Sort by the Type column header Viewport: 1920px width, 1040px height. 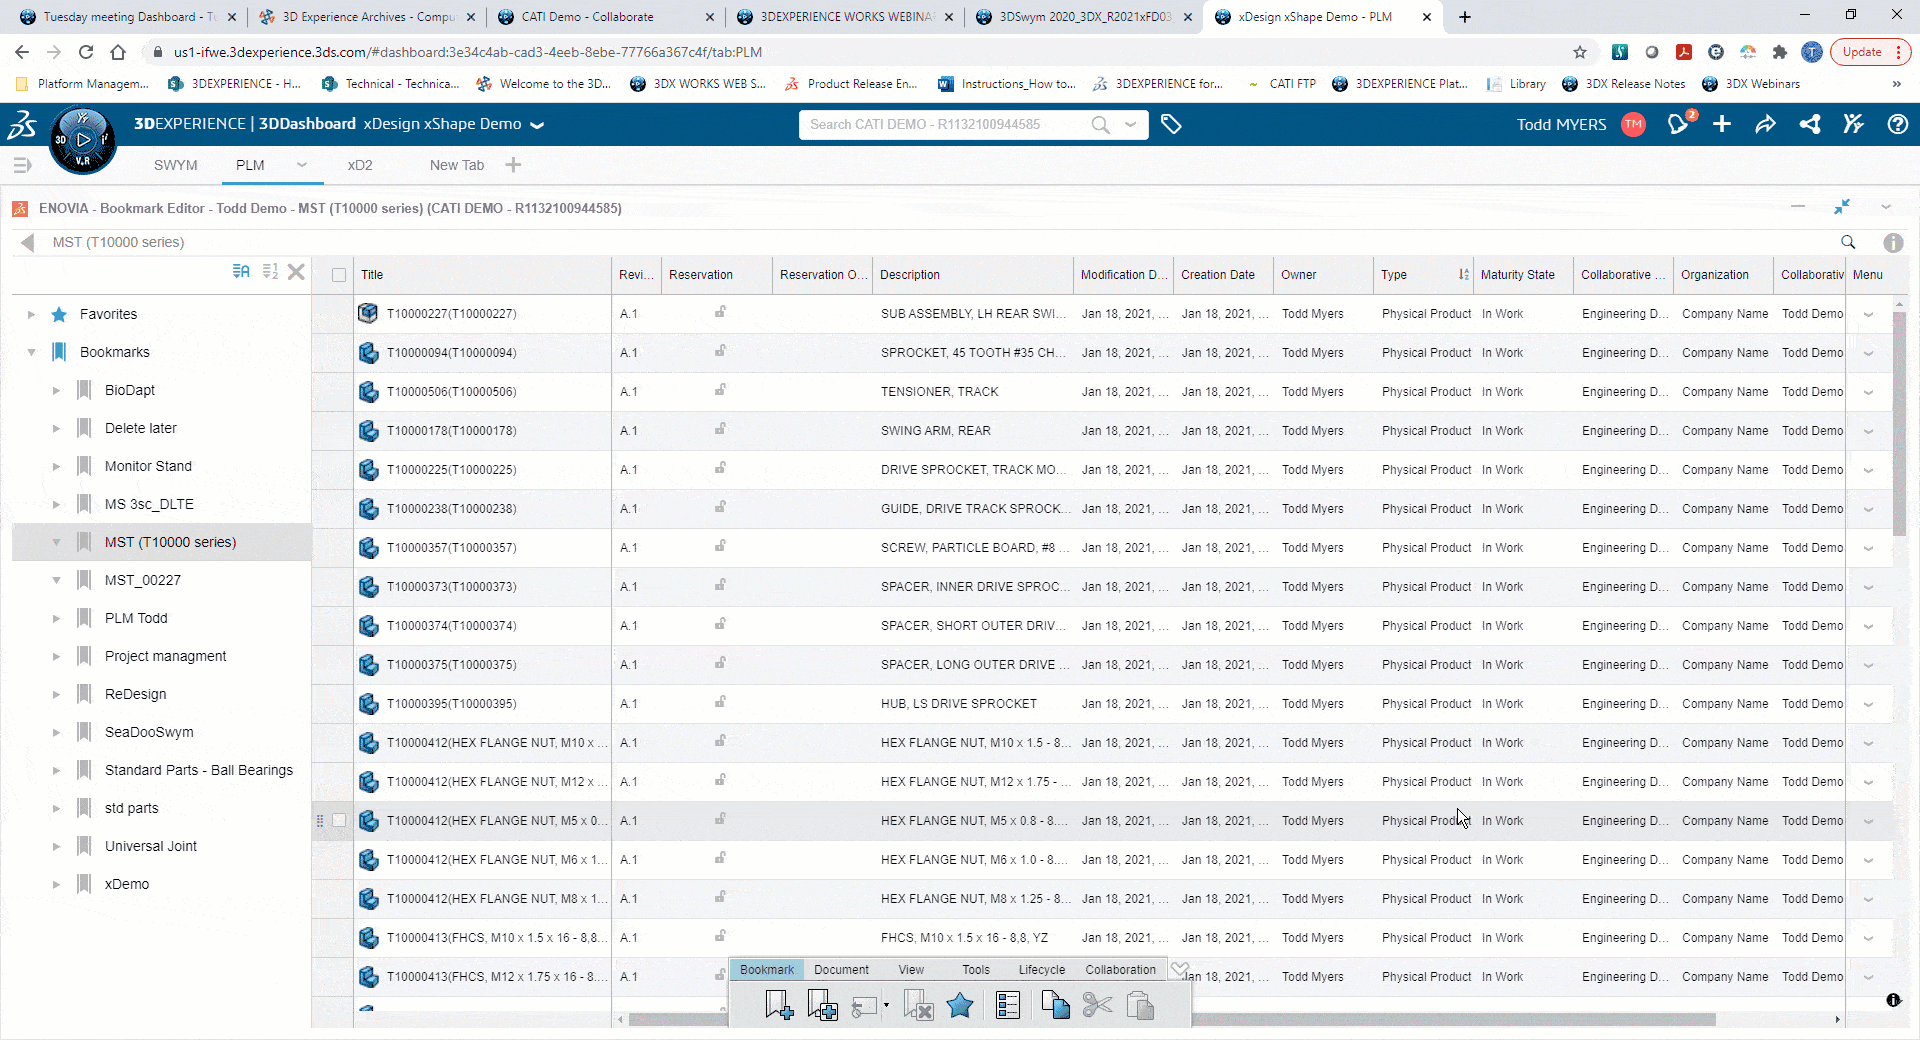1422,275
